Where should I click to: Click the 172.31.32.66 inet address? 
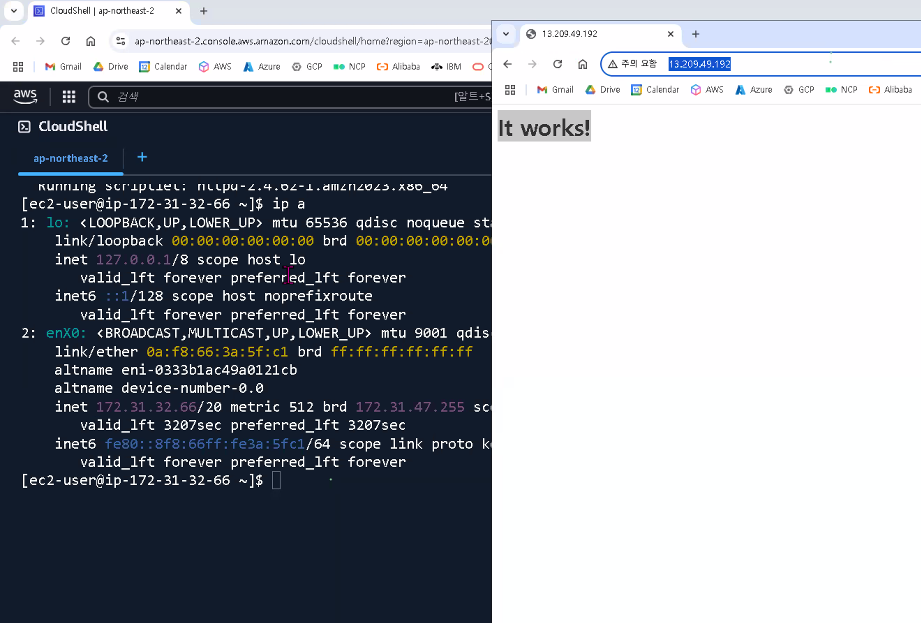tap(146, 407)
